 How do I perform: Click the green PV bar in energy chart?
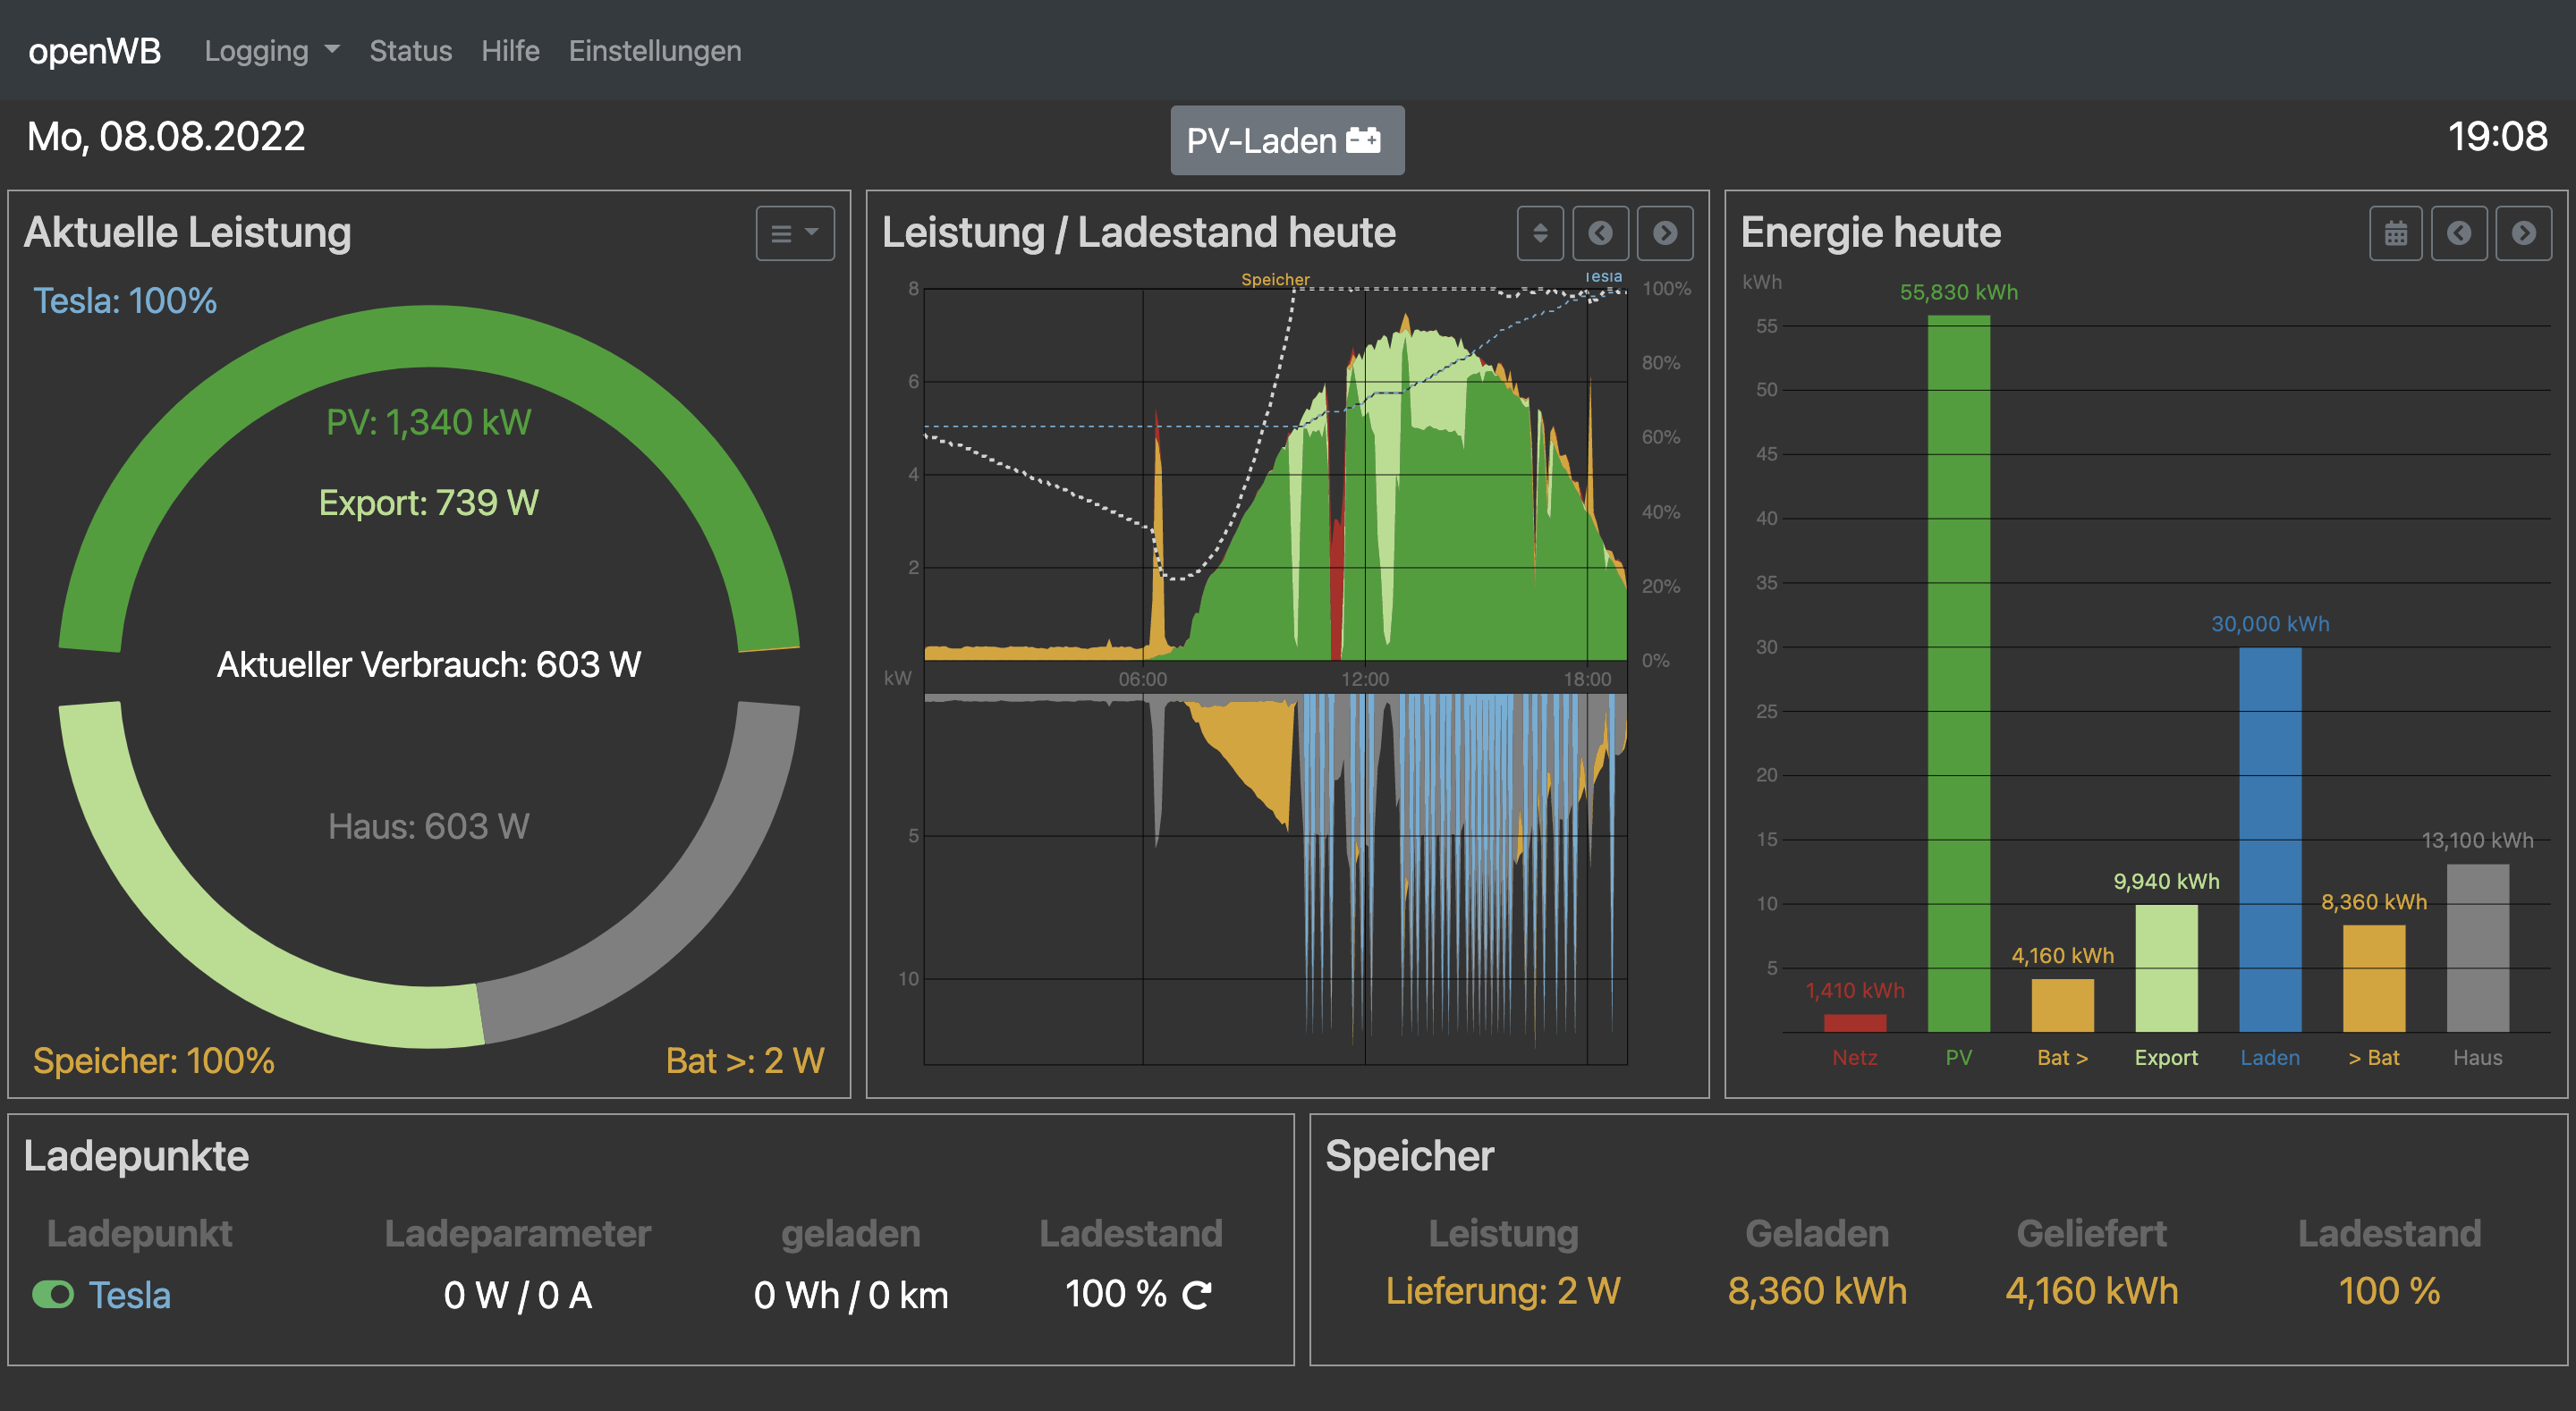(1958, 670)
